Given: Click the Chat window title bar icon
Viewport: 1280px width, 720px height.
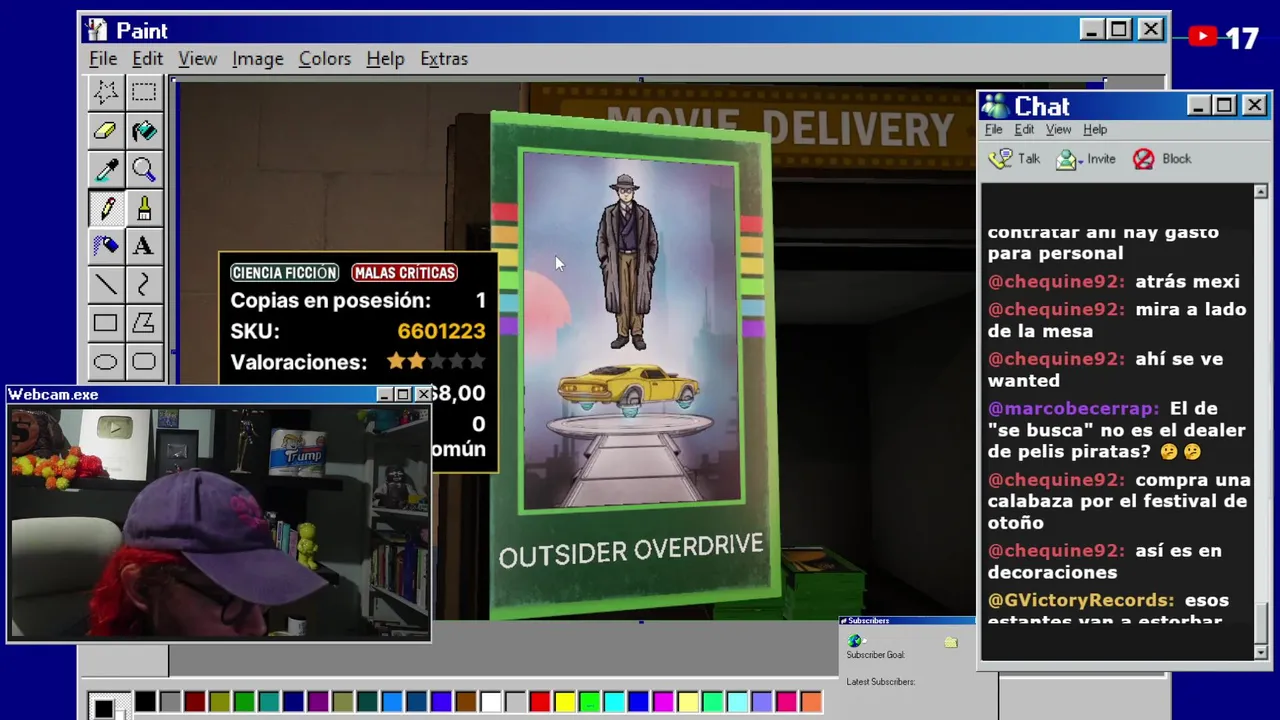Looking at the screenshot, I should point(994,106).
